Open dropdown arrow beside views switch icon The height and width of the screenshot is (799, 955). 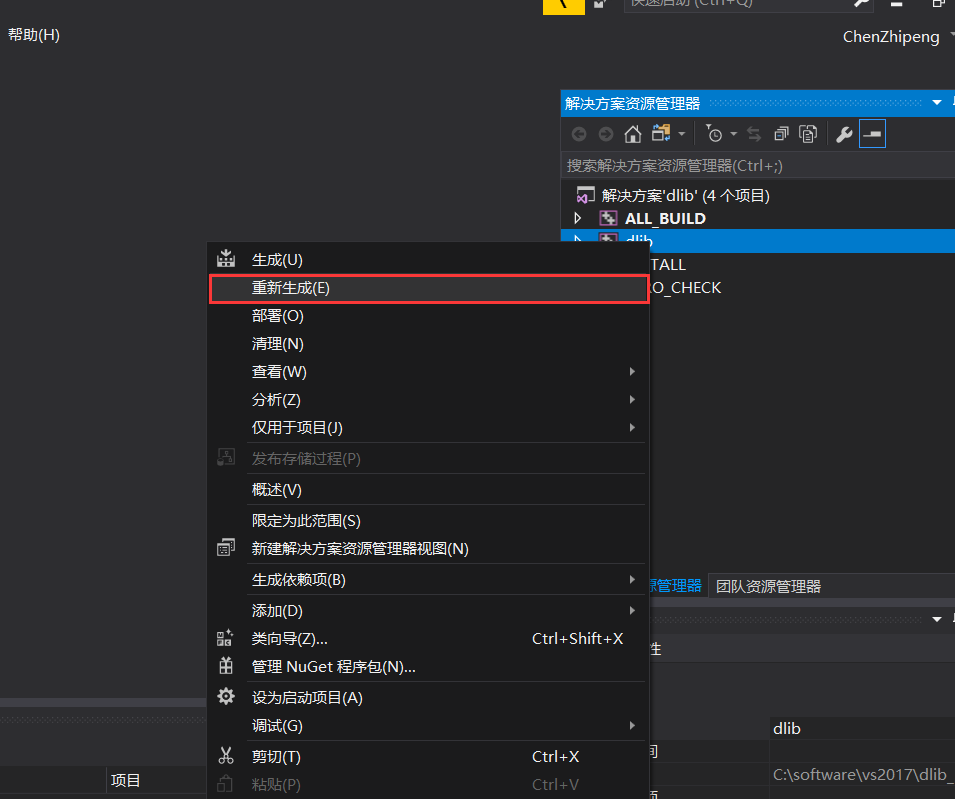682,134
